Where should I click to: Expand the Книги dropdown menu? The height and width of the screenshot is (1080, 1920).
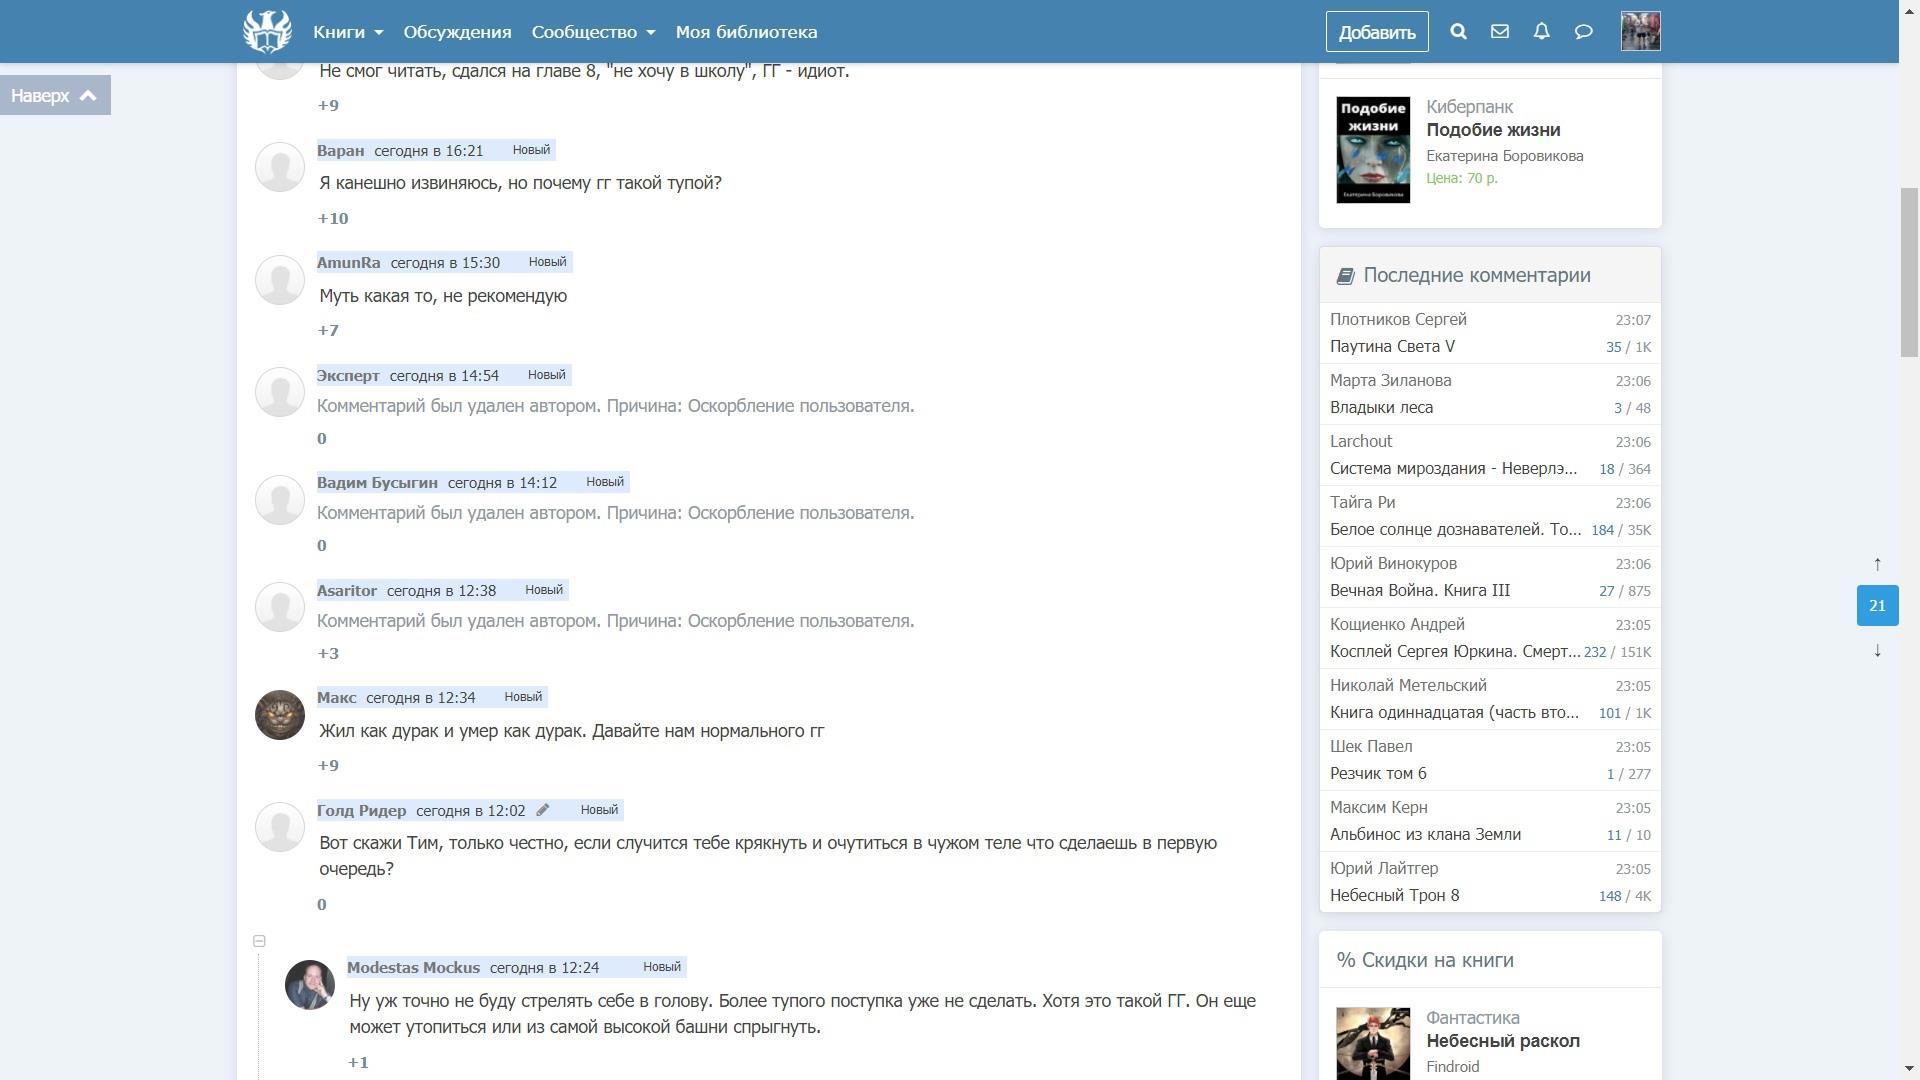(x=348, y=32)
